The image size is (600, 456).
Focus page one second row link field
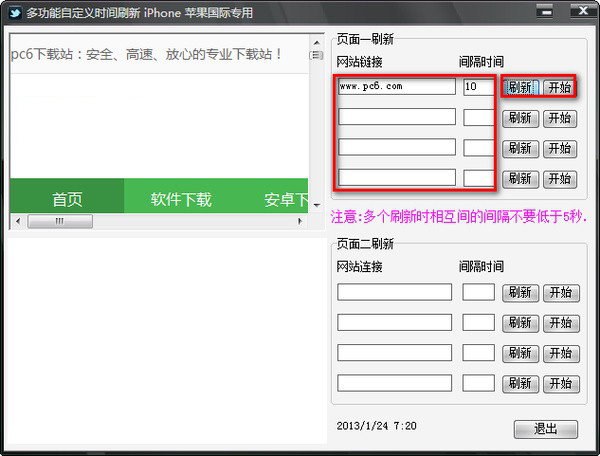click(397, 117)
